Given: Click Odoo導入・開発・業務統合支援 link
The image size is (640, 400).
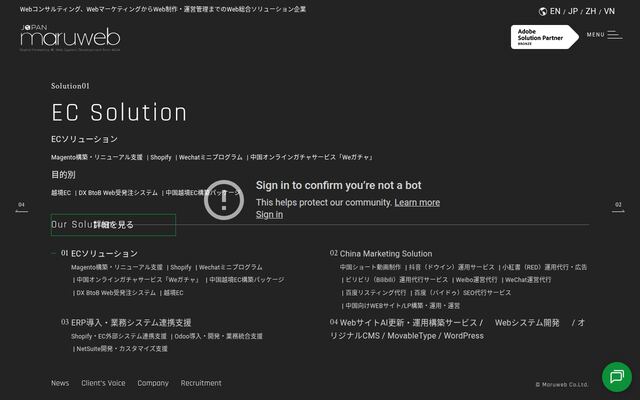Looking at the screenshot, I should coord(219,336).
